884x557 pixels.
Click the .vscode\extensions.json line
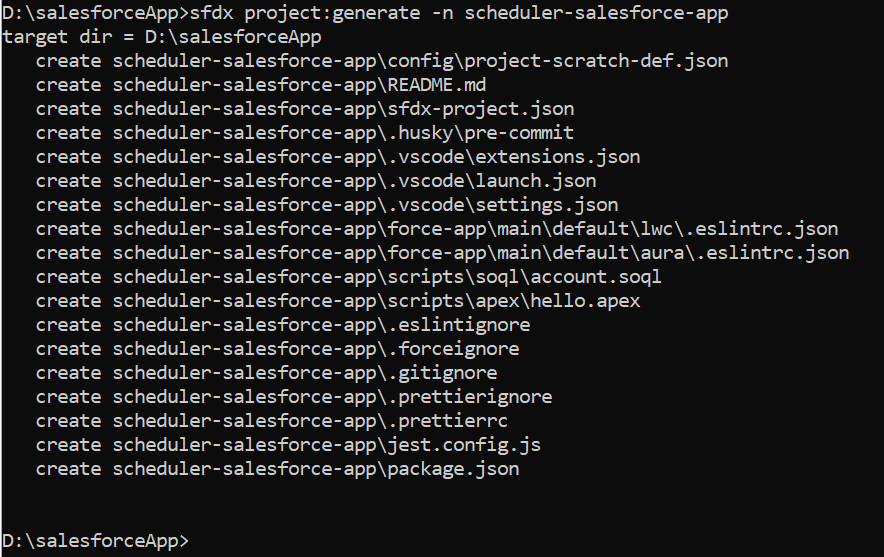coord(338,157)
